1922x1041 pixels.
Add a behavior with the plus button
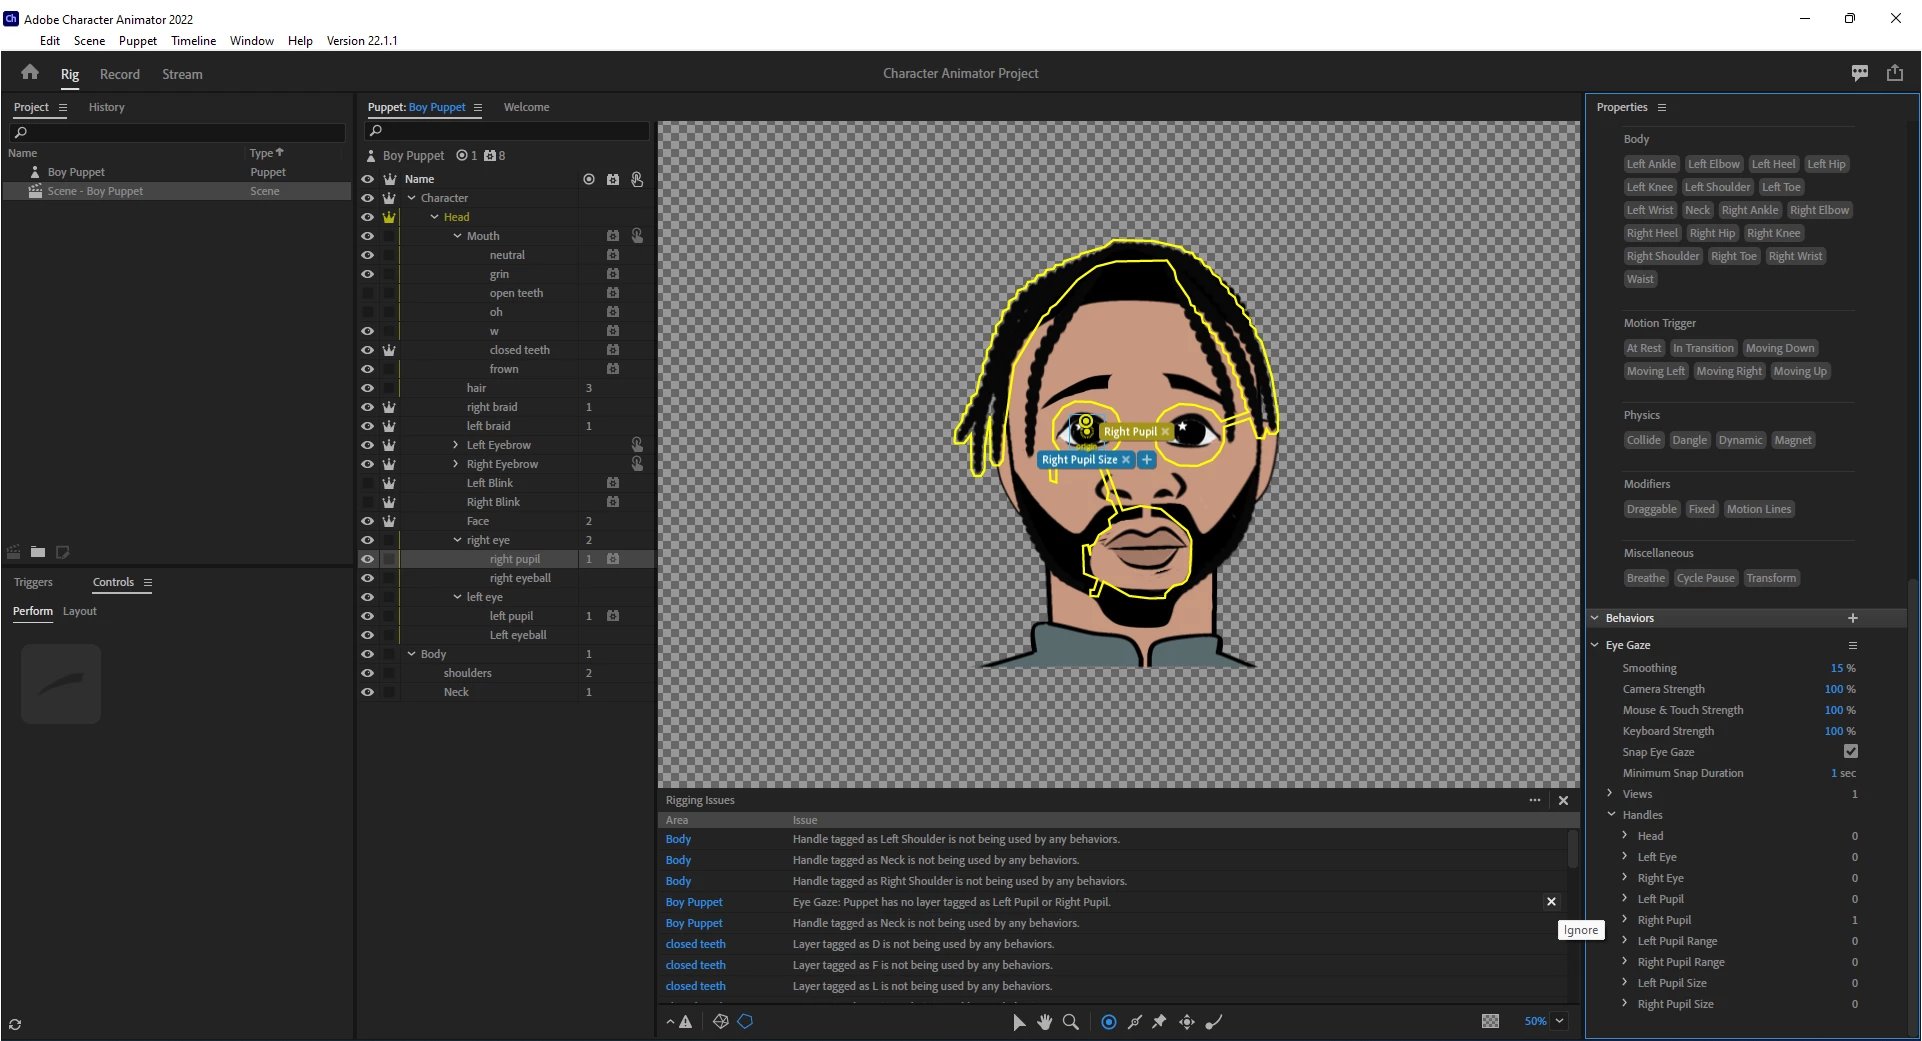coord(1852,618)
